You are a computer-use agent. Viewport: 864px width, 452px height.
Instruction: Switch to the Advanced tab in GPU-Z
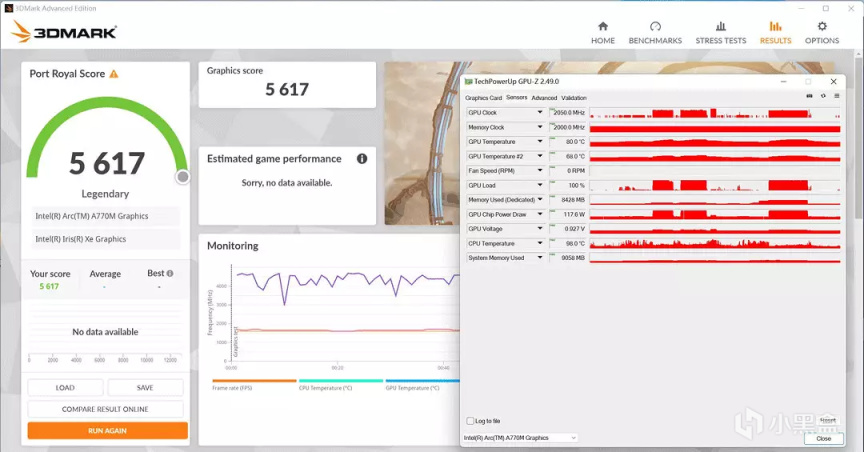[x=544, y=98]
